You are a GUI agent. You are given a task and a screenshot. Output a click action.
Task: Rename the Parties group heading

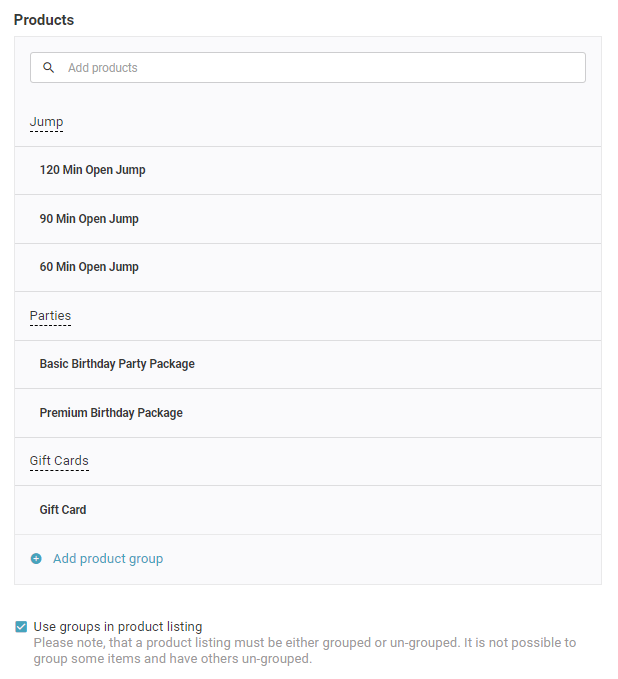pyautogui.click(x=50, y=316)
